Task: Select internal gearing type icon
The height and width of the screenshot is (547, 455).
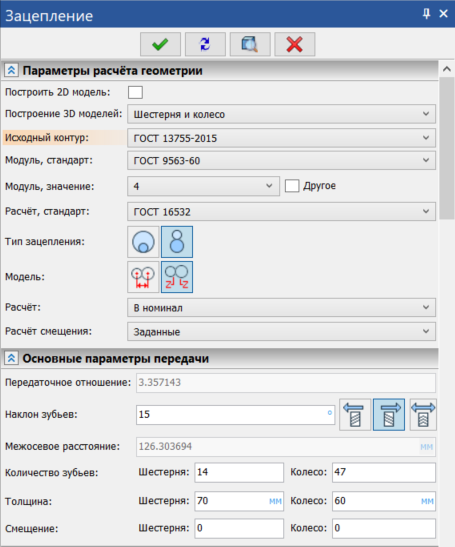Action: pos(143,242)
